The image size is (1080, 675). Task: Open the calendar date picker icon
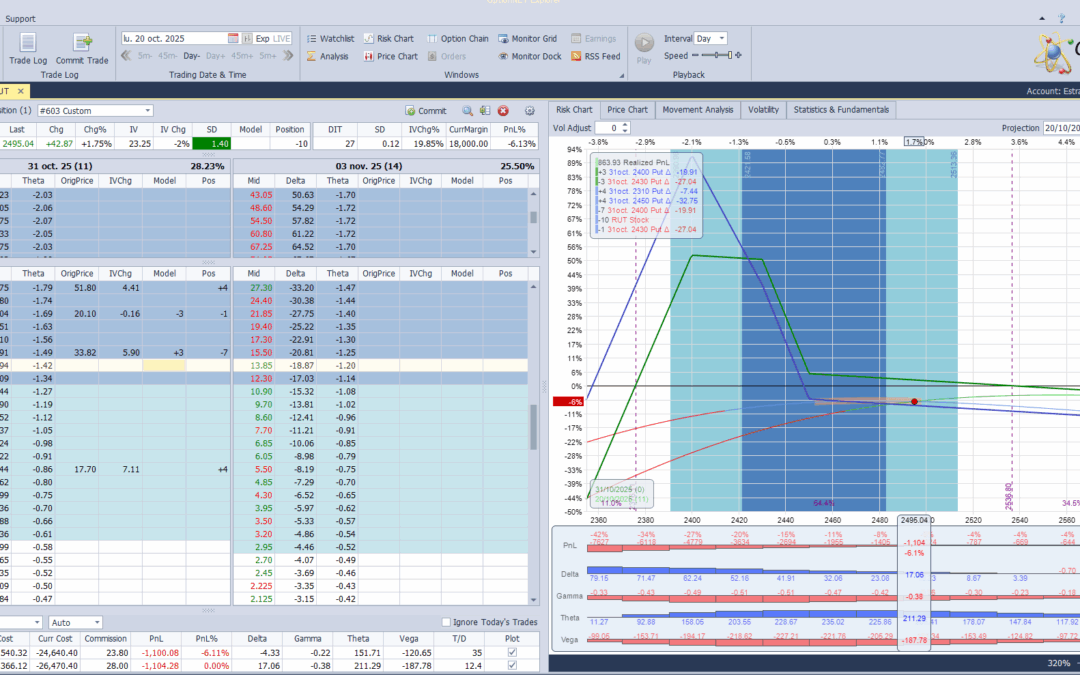pos(233,39)
